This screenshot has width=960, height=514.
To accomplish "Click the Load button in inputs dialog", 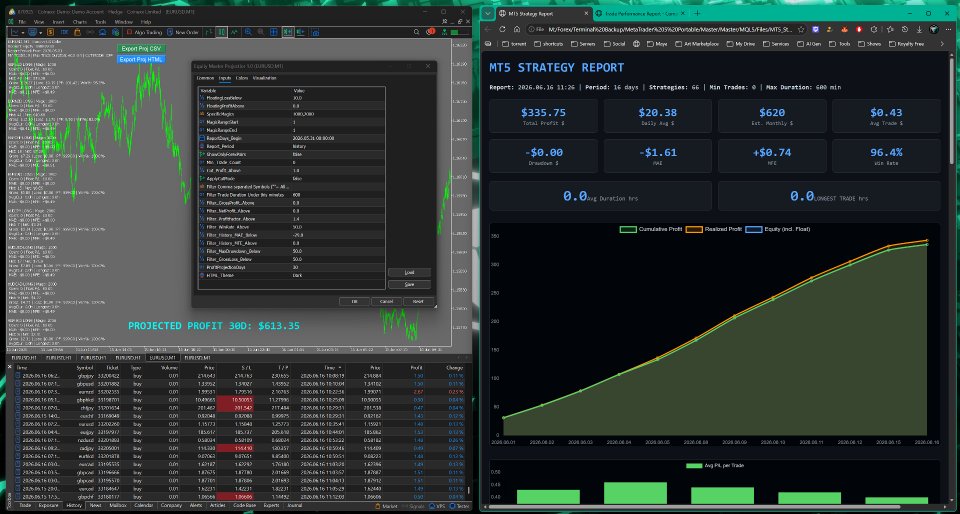I will [409, 273].
